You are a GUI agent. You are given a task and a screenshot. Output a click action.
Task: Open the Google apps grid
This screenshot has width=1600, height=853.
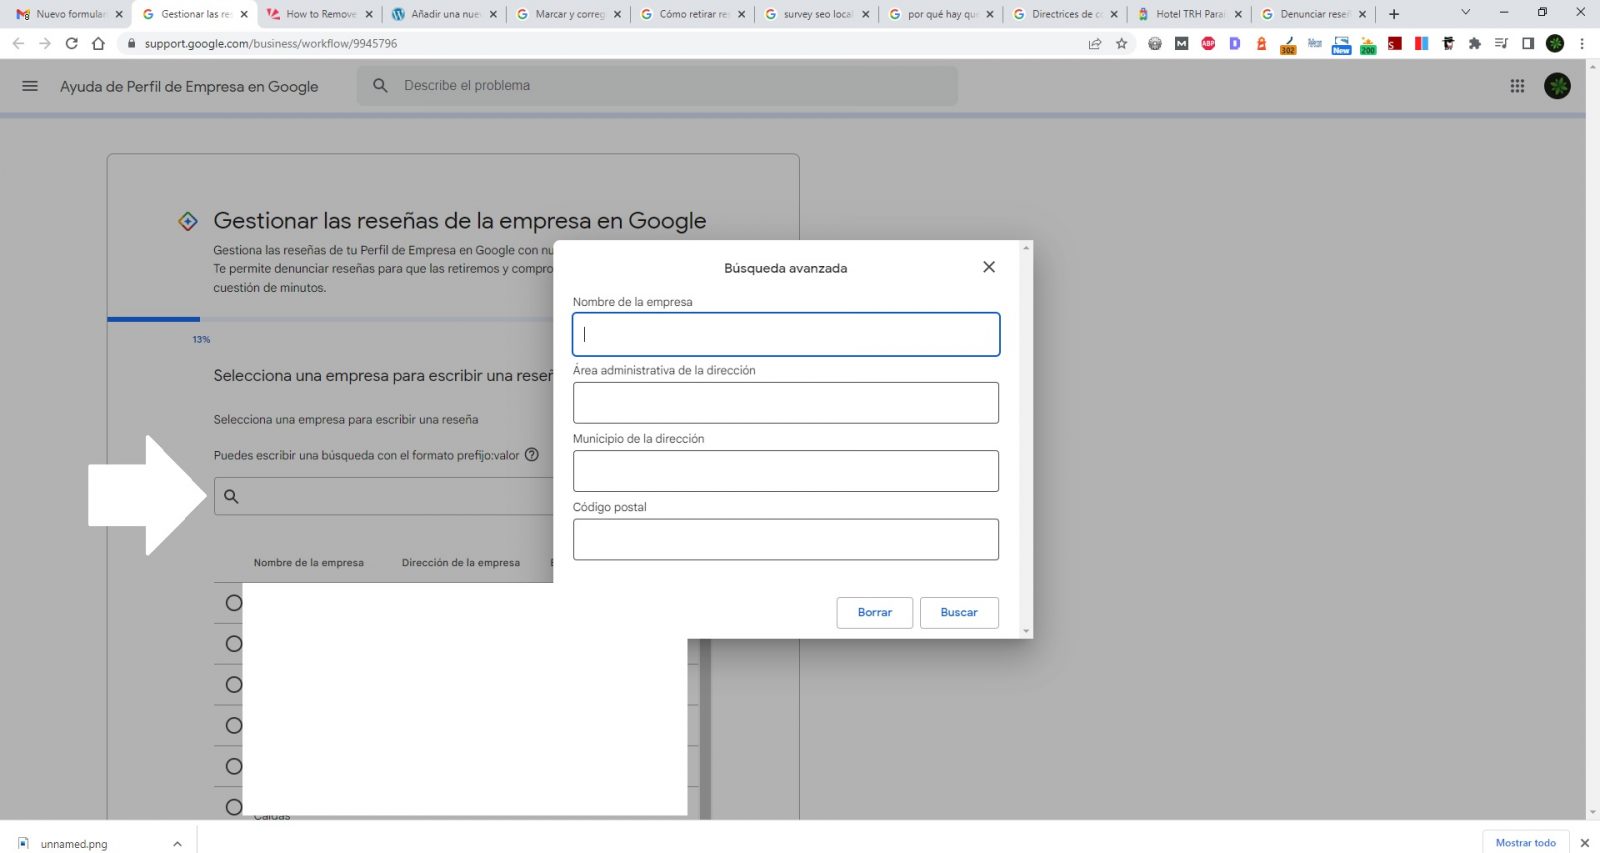(x=1517, y=86)
